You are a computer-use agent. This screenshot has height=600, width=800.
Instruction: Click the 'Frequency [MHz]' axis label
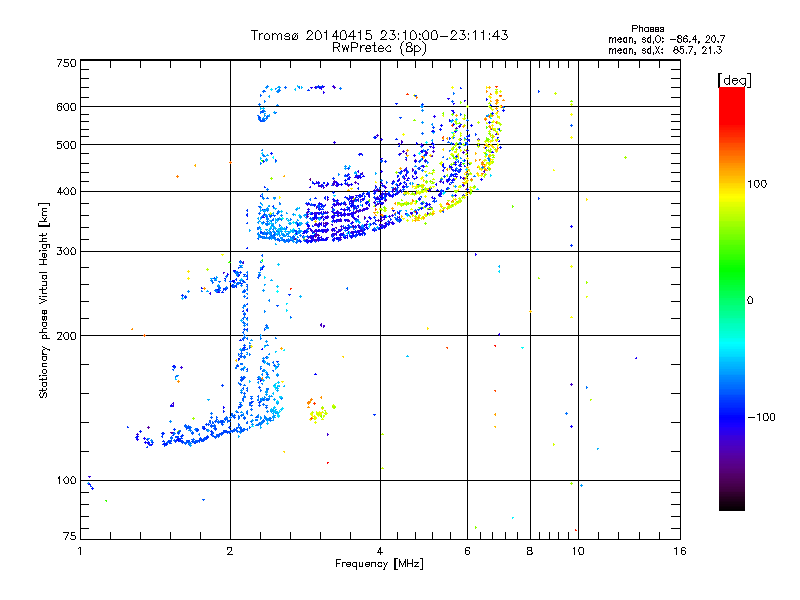pos(379,564)
